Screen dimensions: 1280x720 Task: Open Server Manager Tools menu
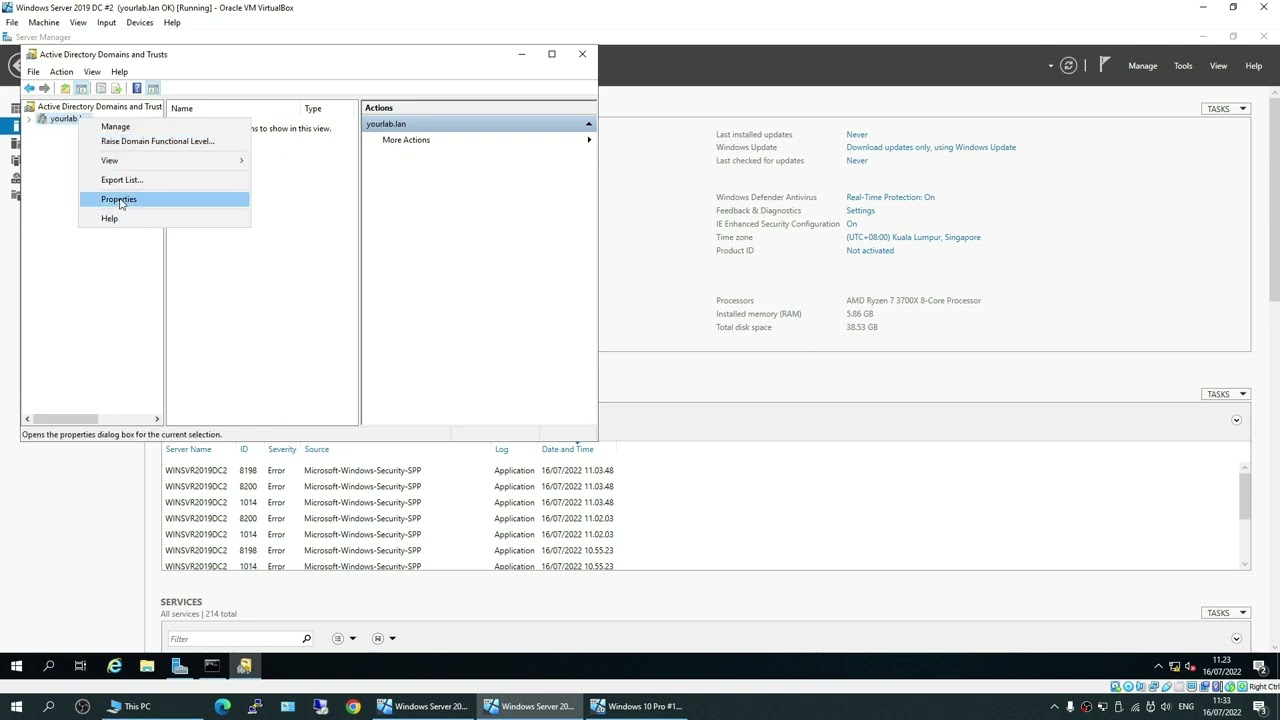[x=1183, y=66]
